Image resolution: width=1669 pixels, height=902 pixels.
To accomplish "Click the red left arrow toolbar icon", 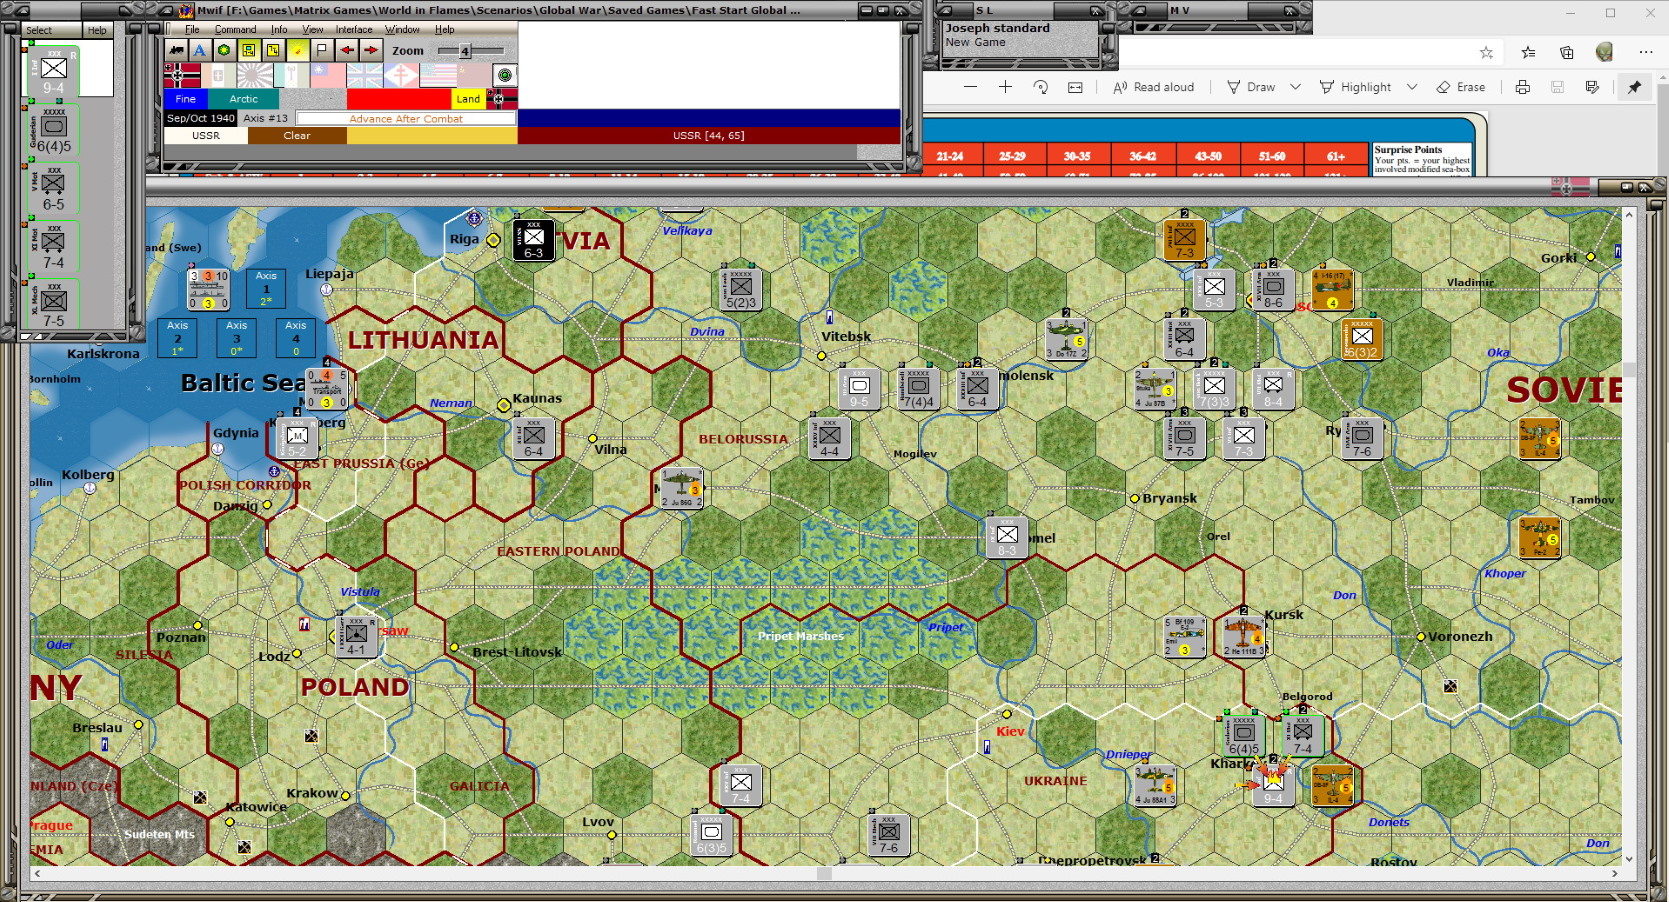I will (x=347, y=50).
